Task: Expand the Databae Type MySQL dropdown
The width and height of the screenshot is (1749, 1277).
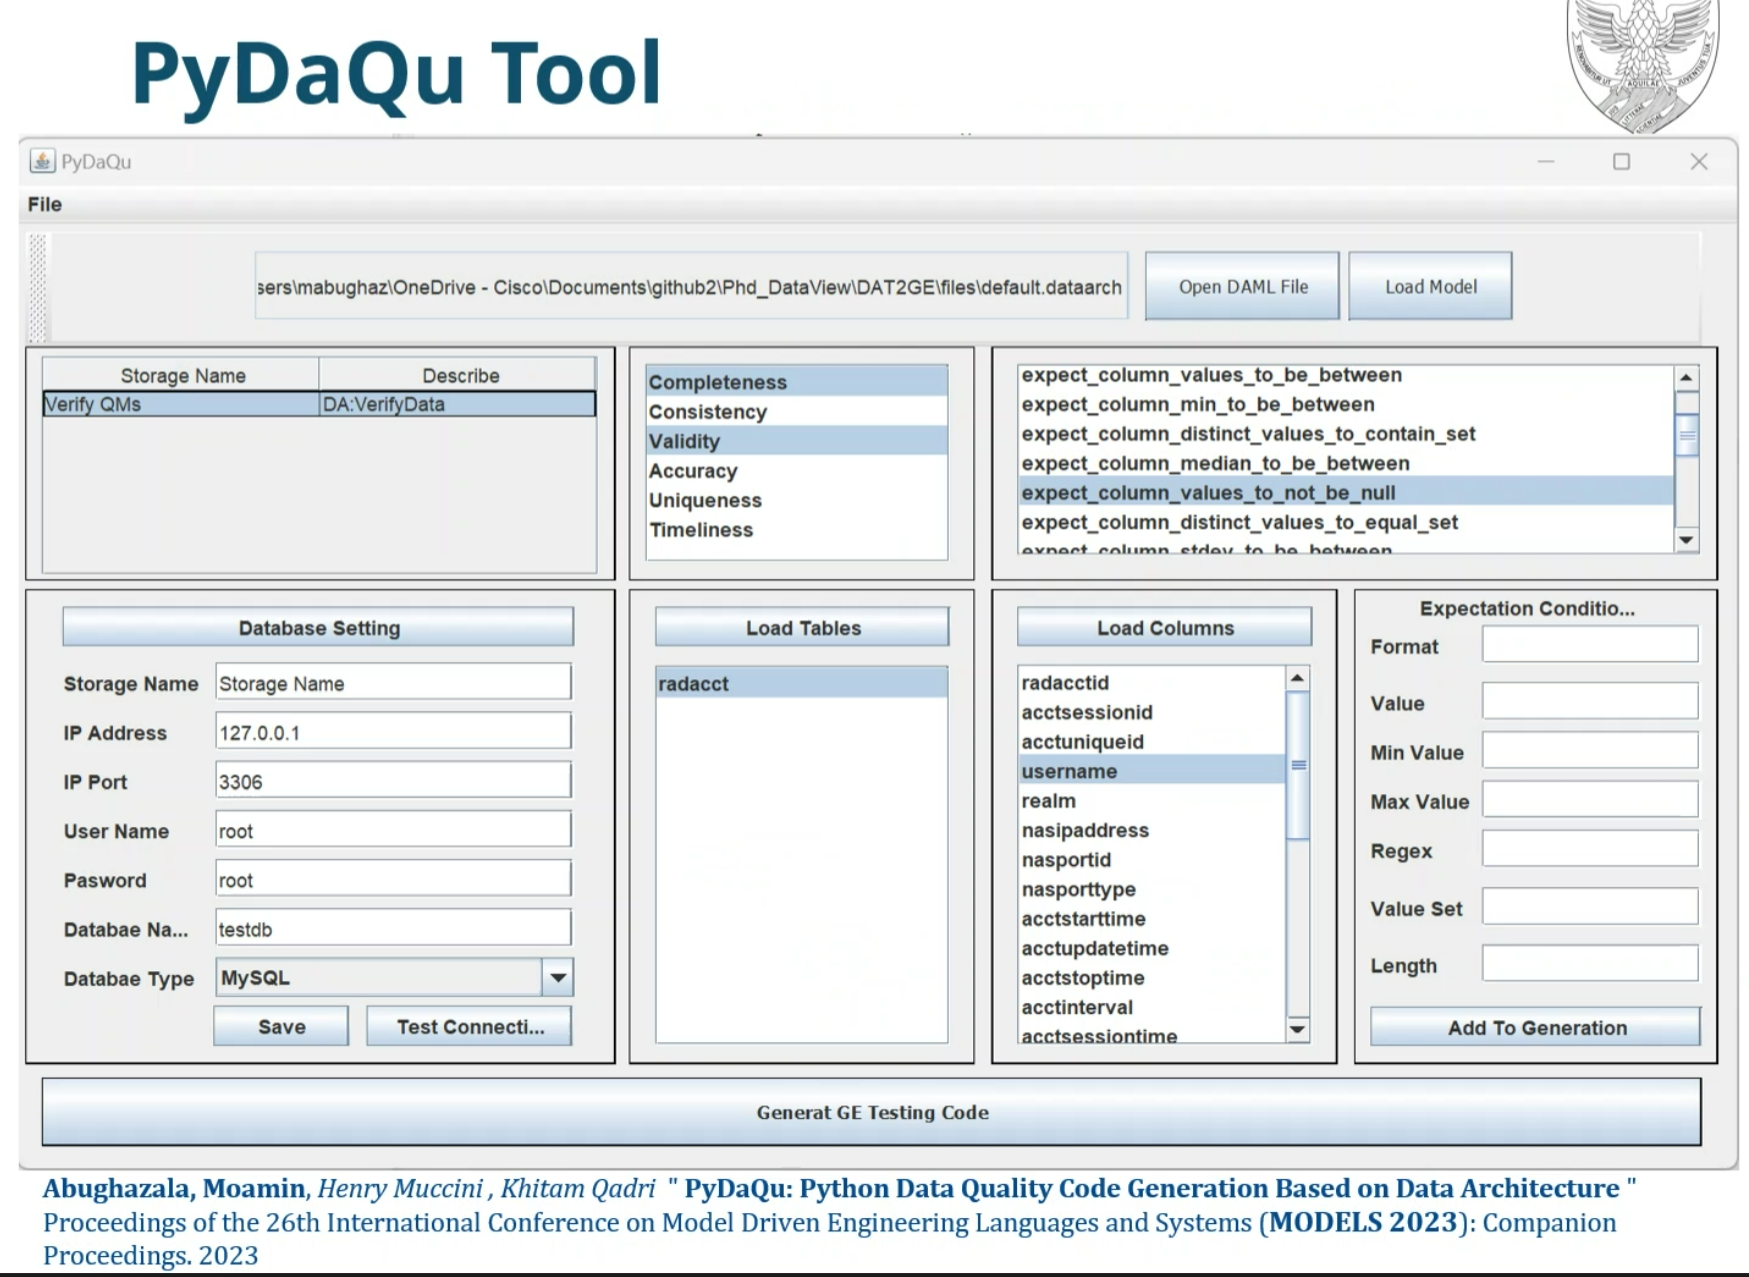Action: pos(558,977)
